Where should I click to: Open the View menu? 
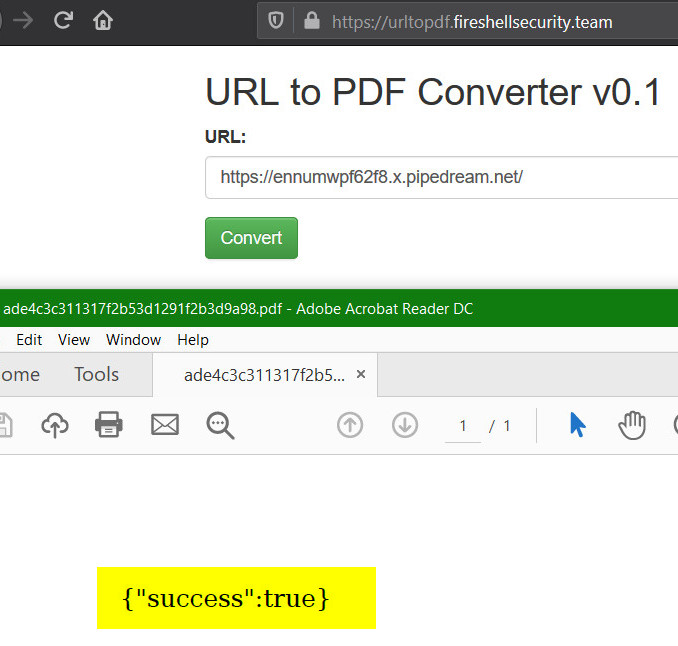[74, 340]
